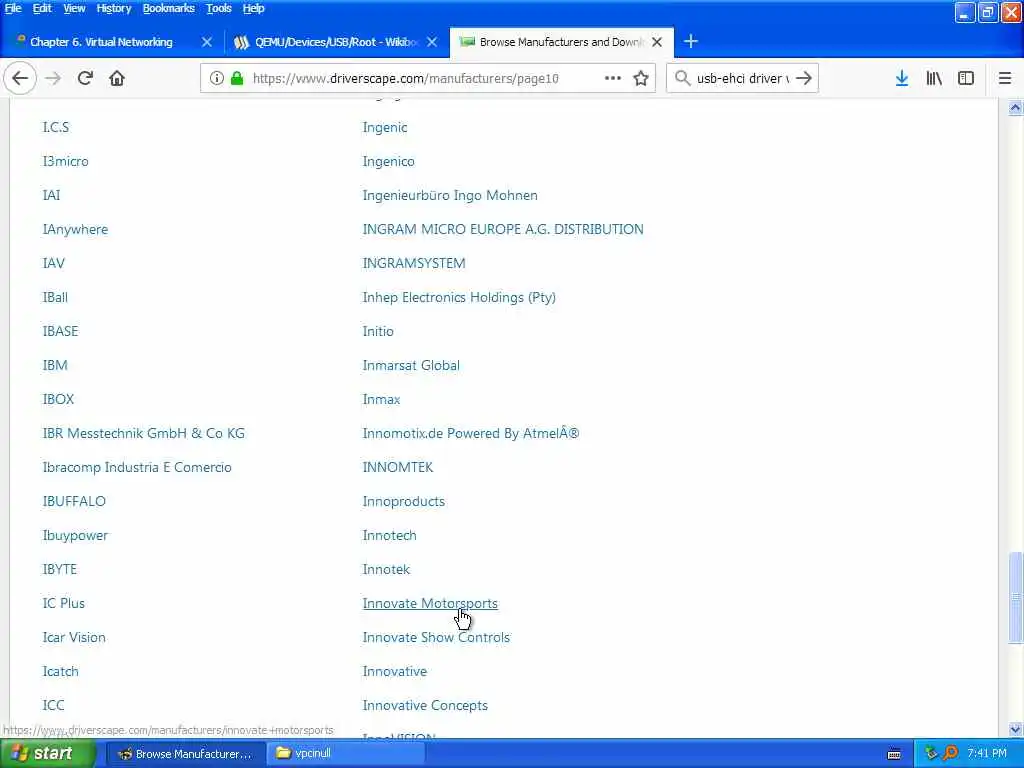The height and width of the screenshot is (768, 1024).
Task: Open the Help menu
Action: click(253, 8)
